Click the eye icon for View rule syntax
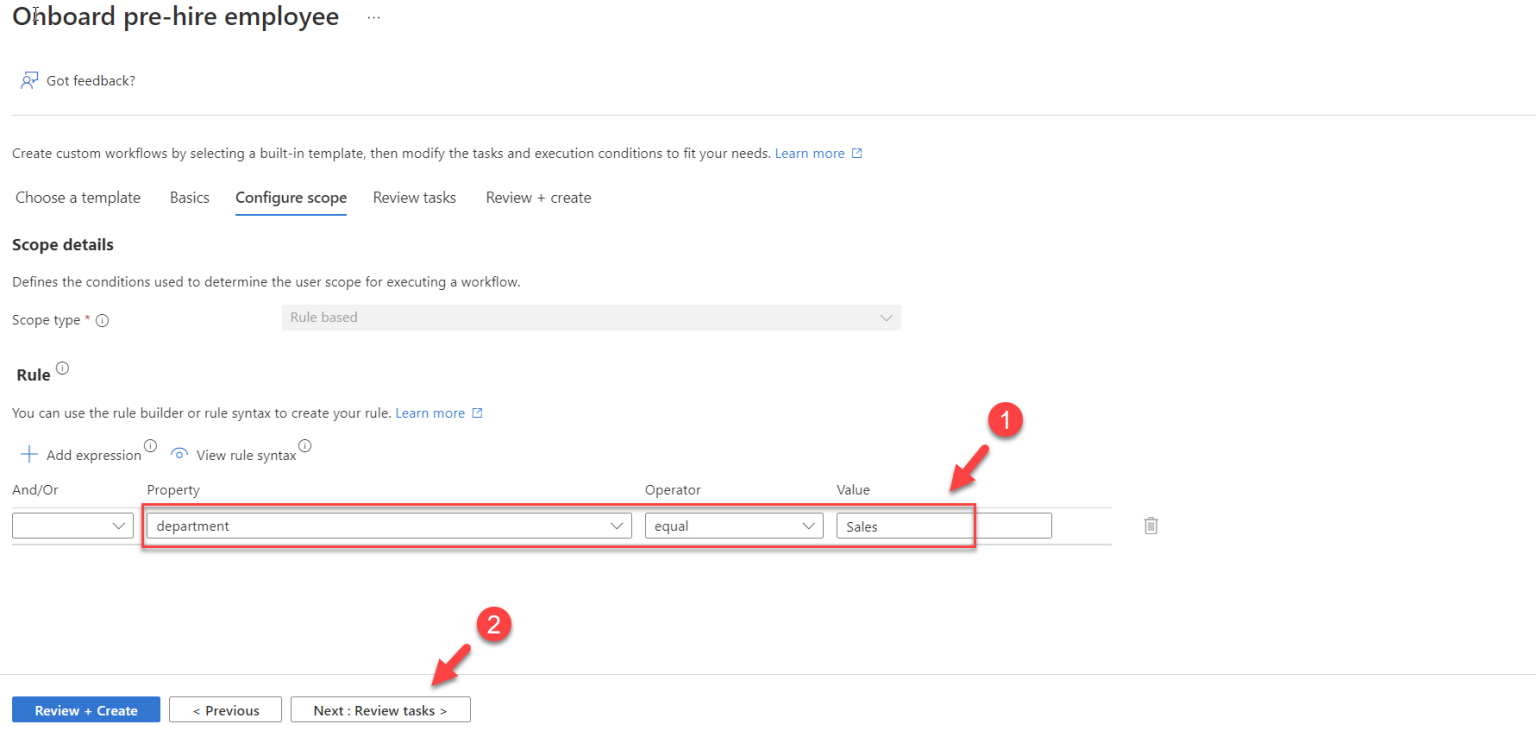The image size is (1536, 737). (180, 454)
